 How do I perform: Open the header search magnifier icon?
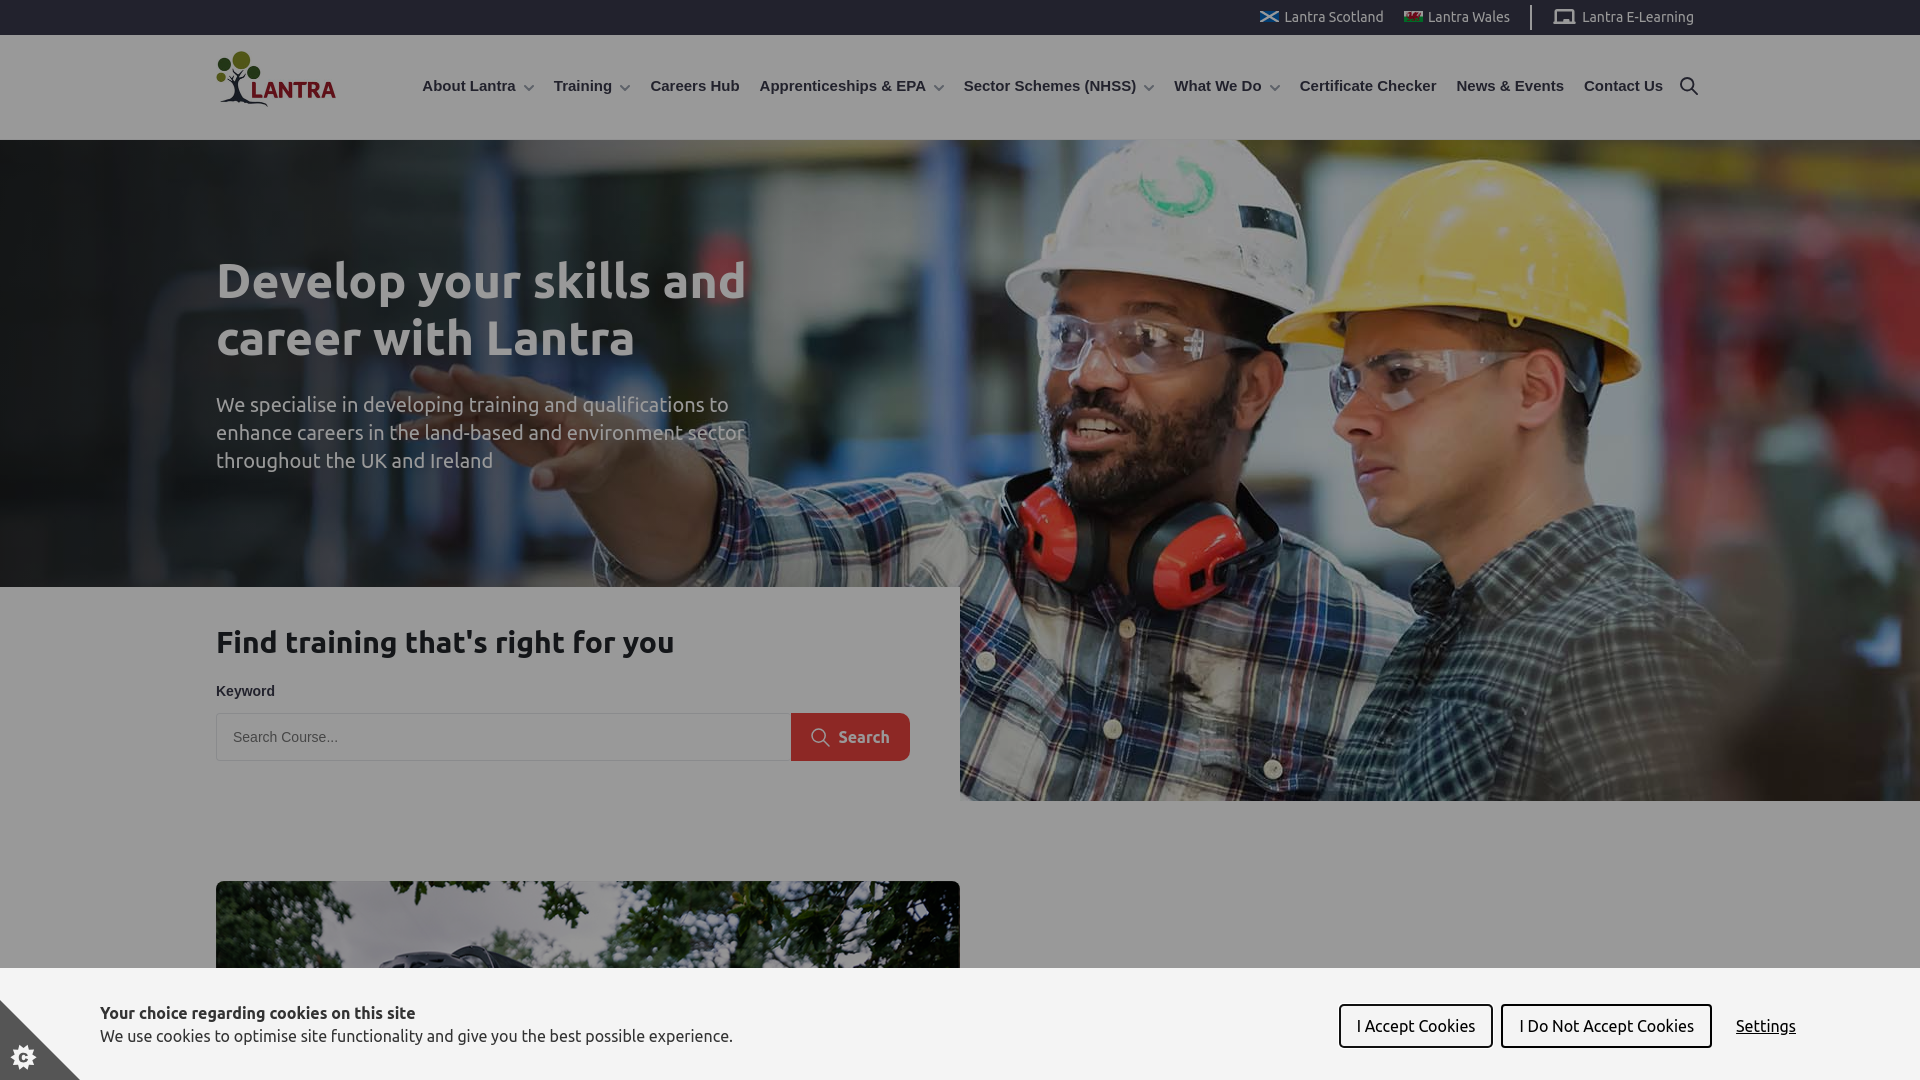1689,86
